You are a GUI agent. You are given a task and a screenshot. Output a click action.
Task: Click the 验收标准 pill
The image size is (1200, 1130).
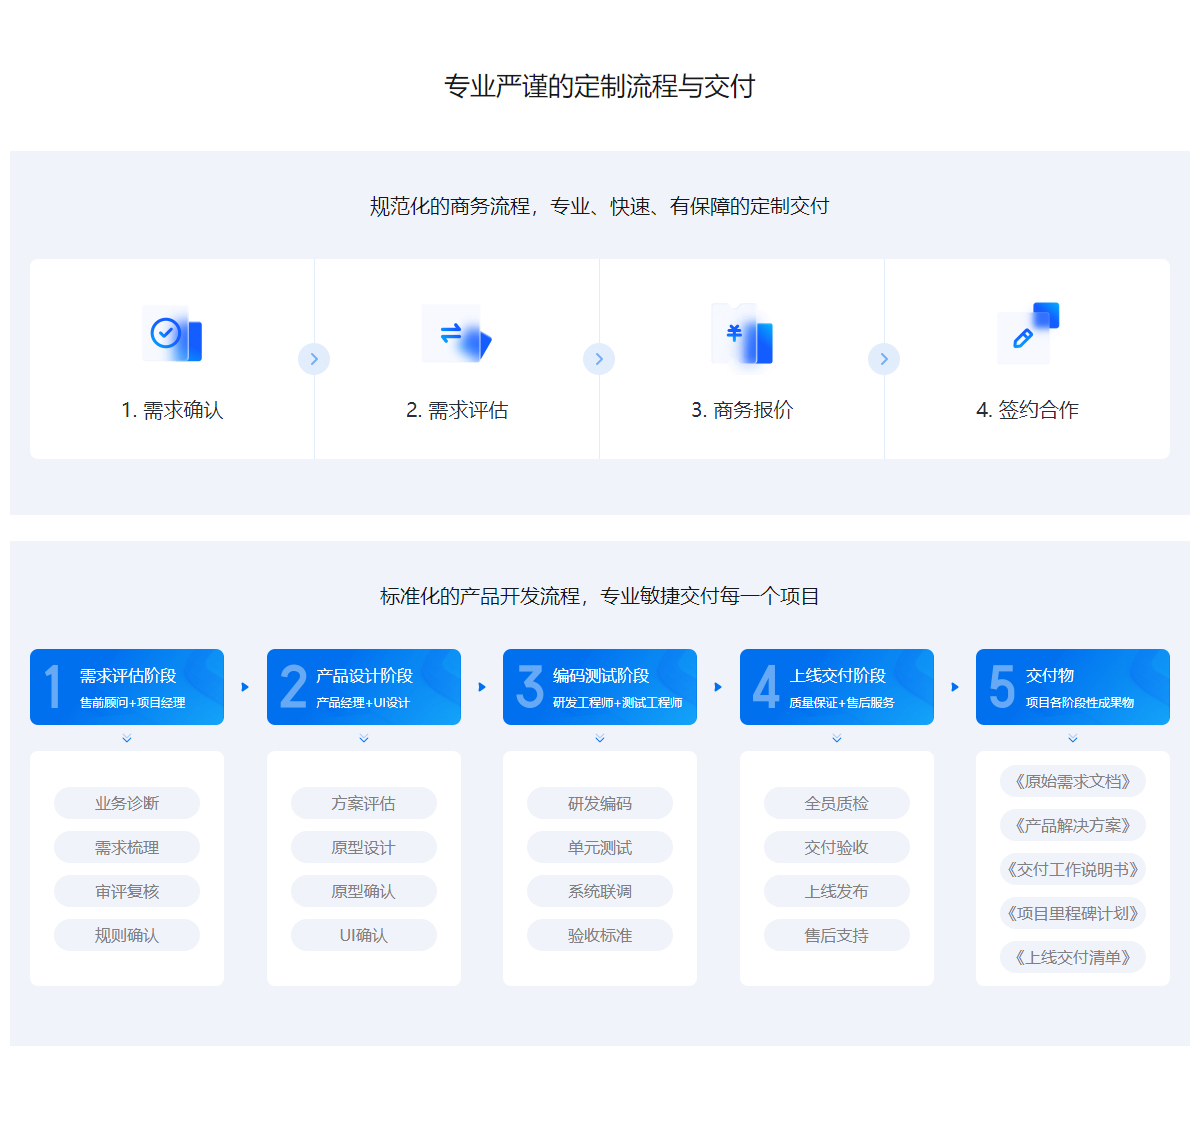pyautogui.click(x=600, y=935)
